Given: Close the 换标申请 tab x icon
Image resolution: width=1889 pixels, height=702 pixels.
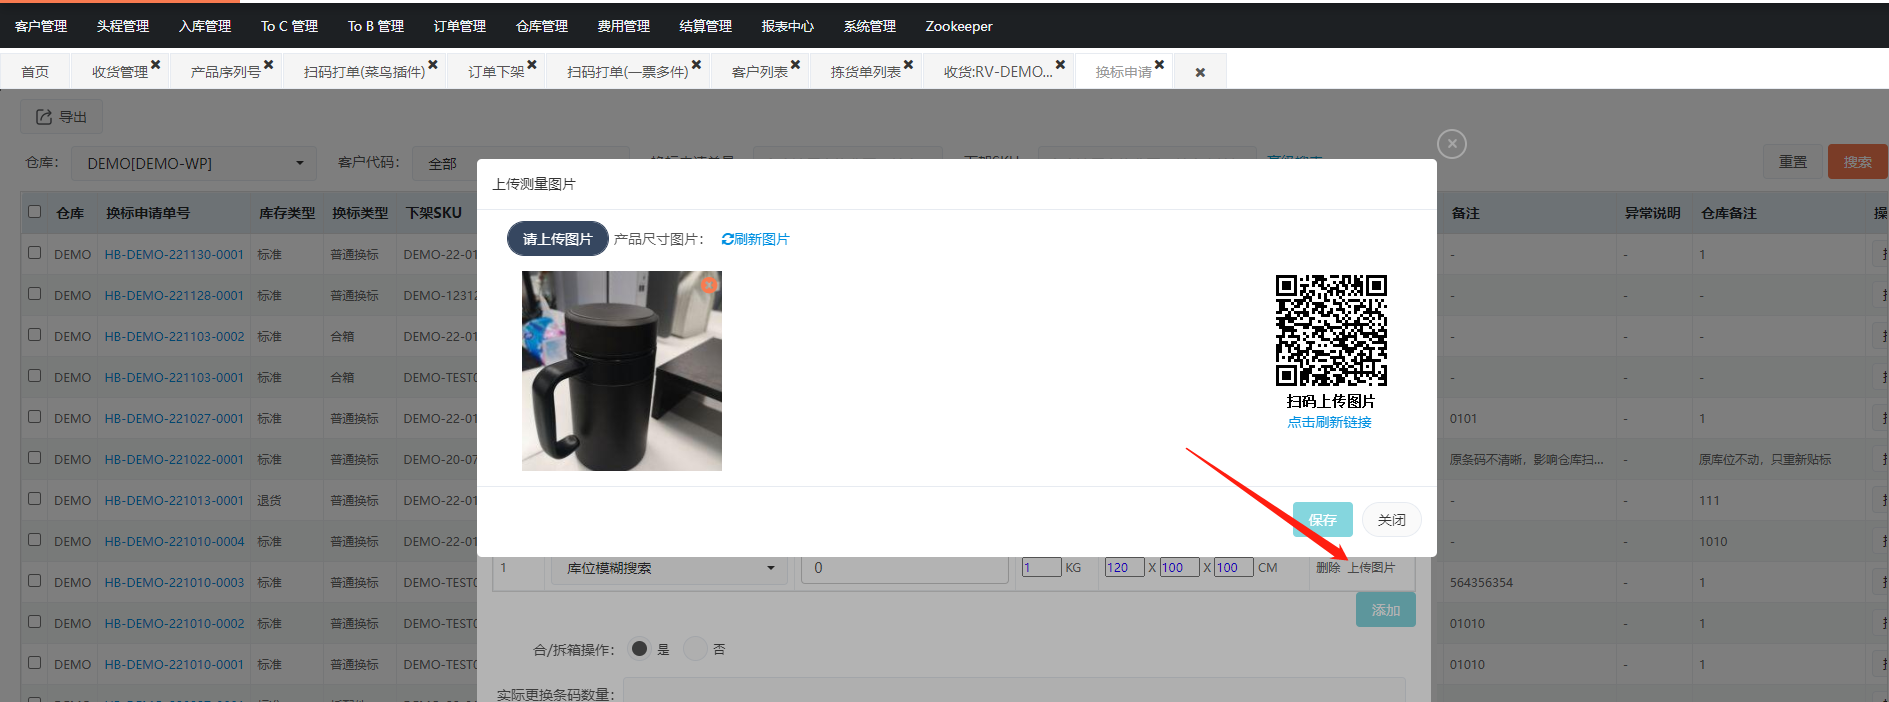Looking at the screenshot, I should [x=1159, y=64].
